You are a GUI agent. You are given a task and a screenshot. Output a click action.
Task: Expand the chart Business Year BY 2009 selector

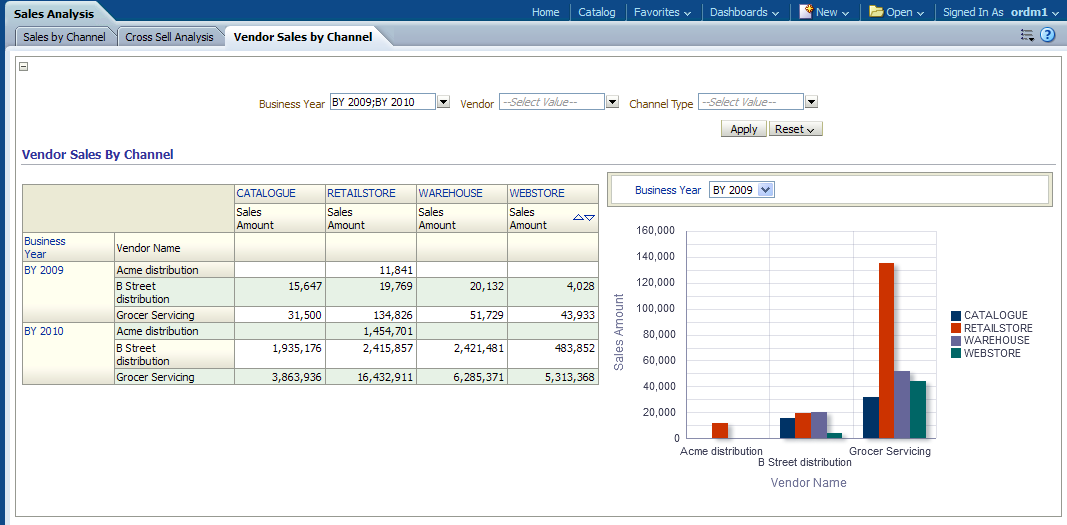coord(766,190)
